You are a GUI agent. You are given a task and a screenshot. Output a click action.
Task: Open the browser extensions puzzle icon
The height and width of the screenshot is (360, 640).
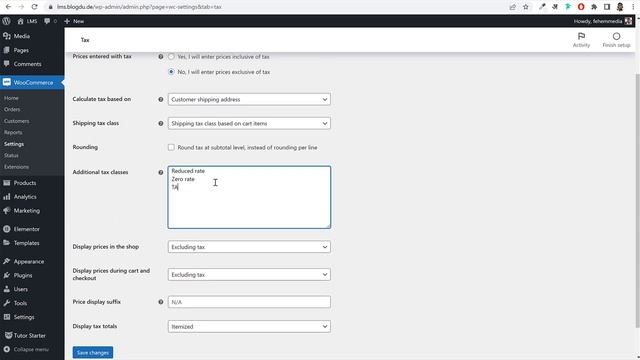[x=594, y=7]
